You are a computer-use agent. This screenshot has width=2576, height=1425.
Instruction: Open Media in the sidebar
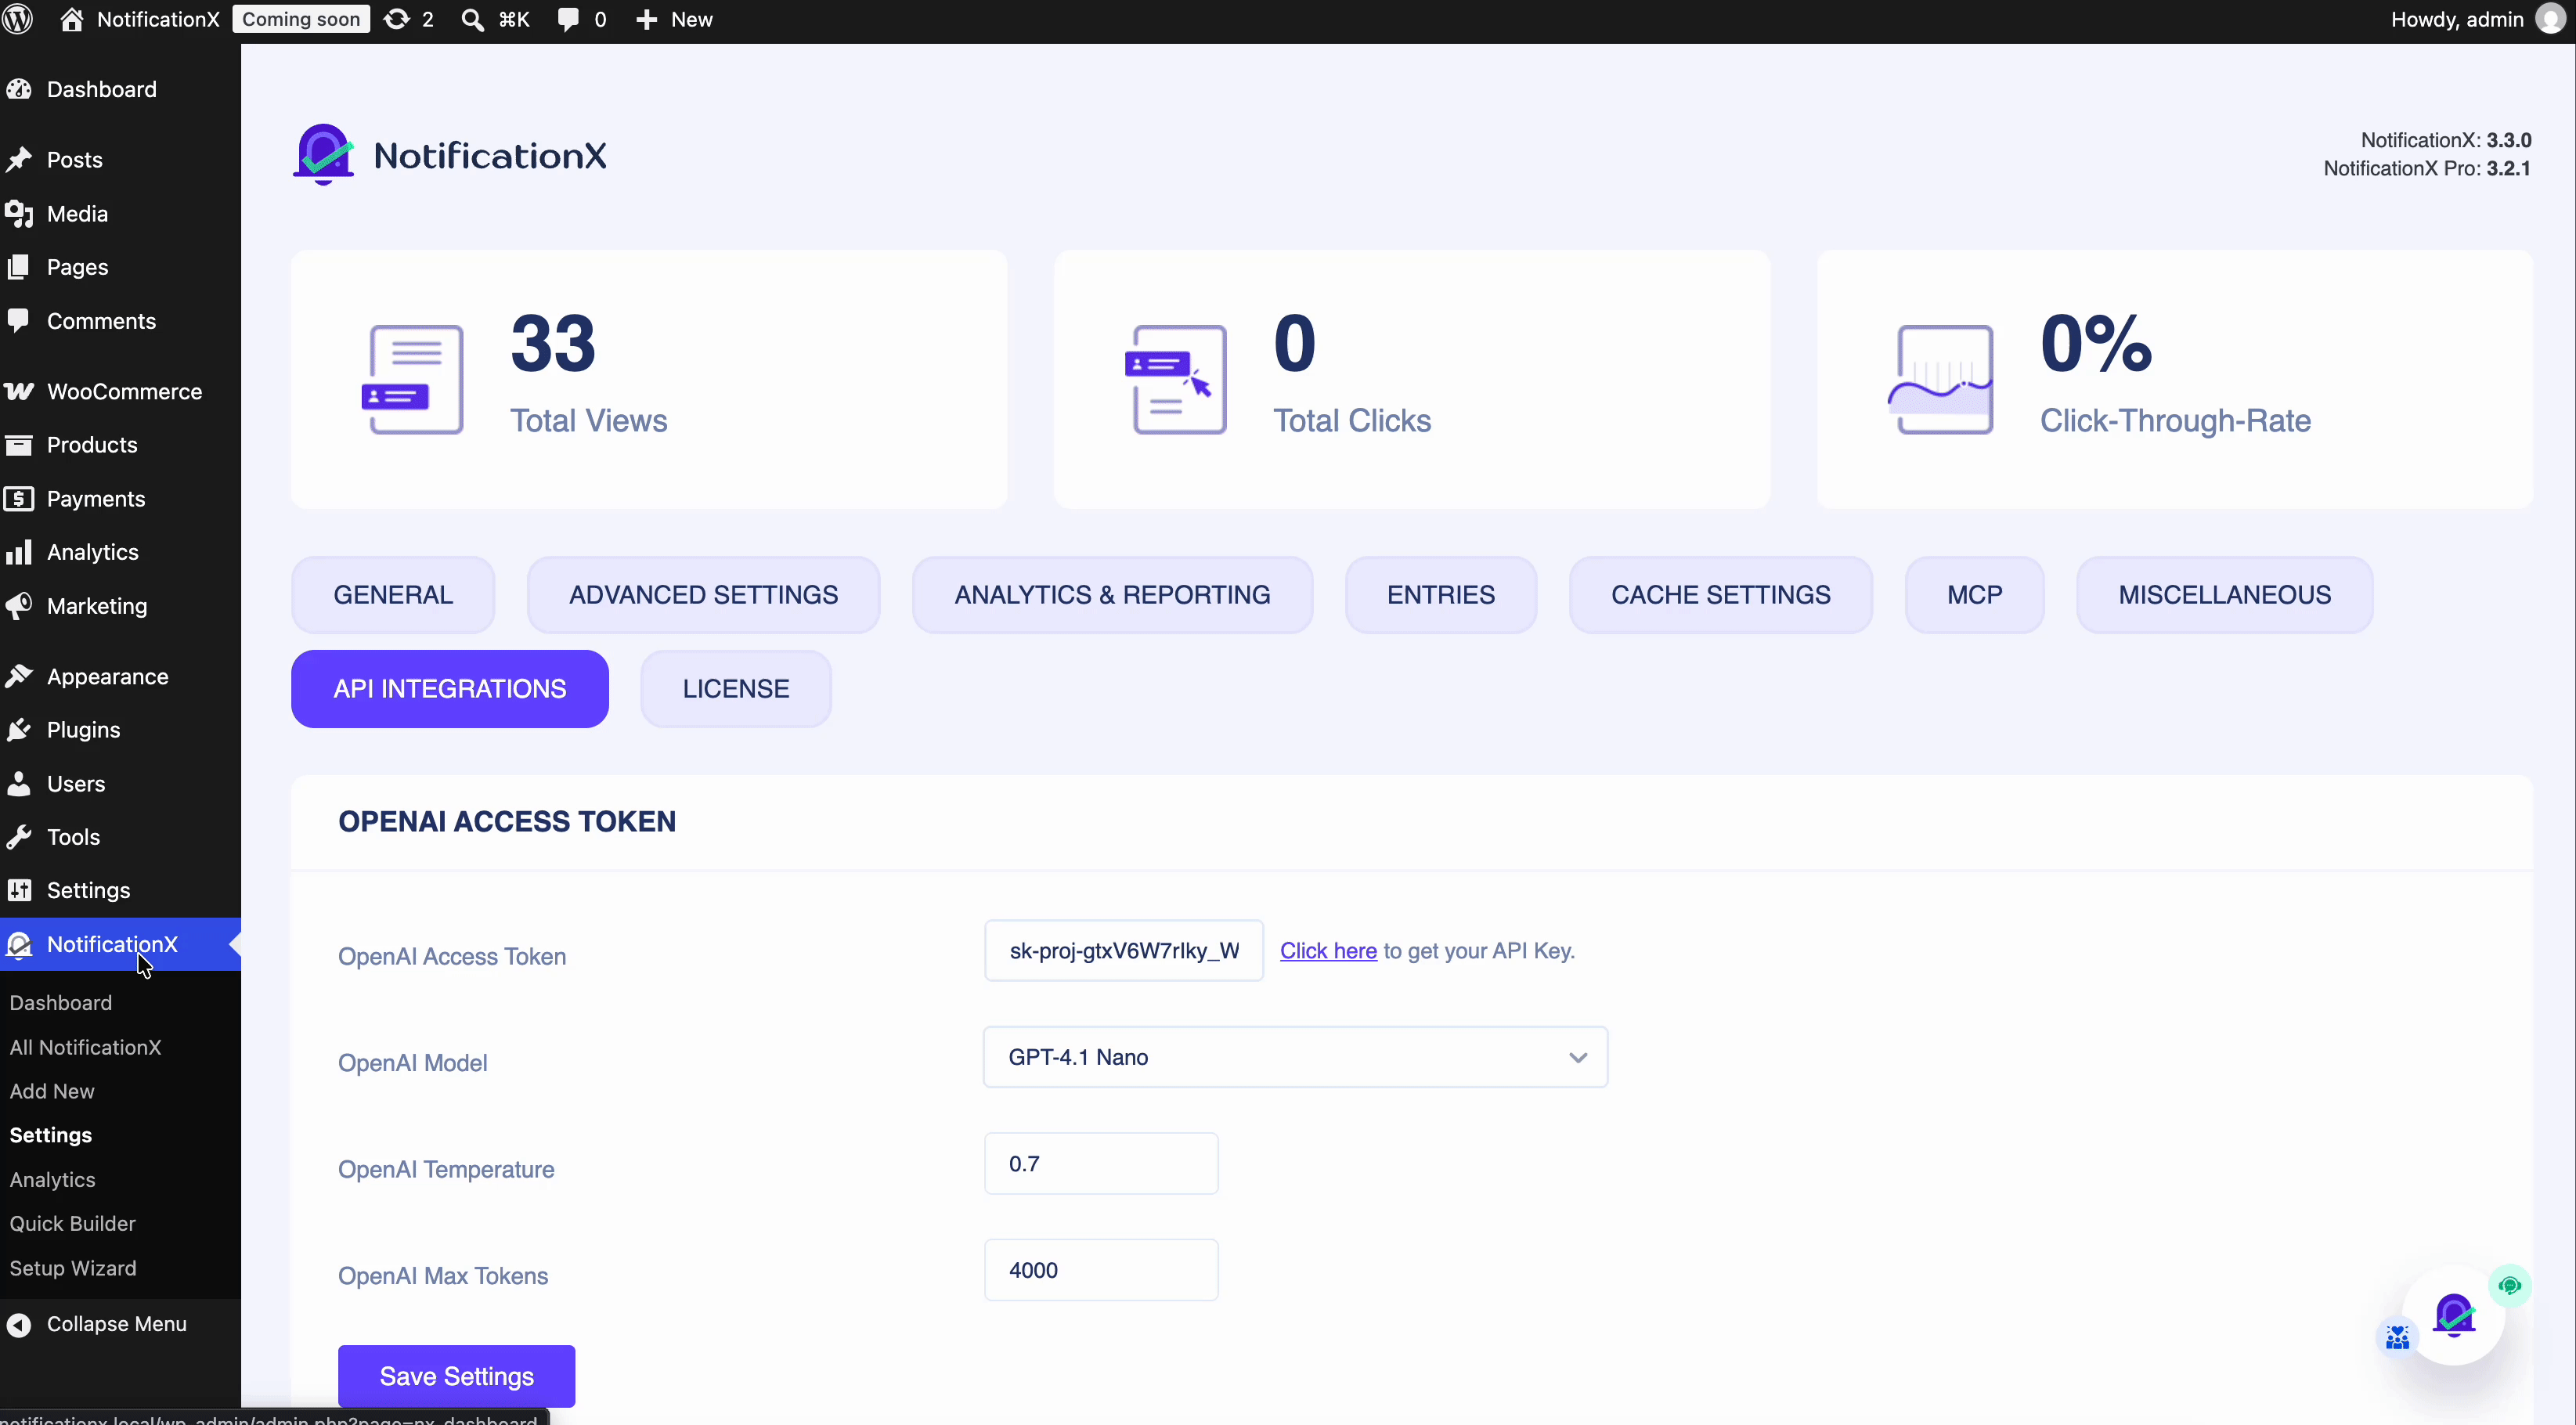(x=120, y=213)
